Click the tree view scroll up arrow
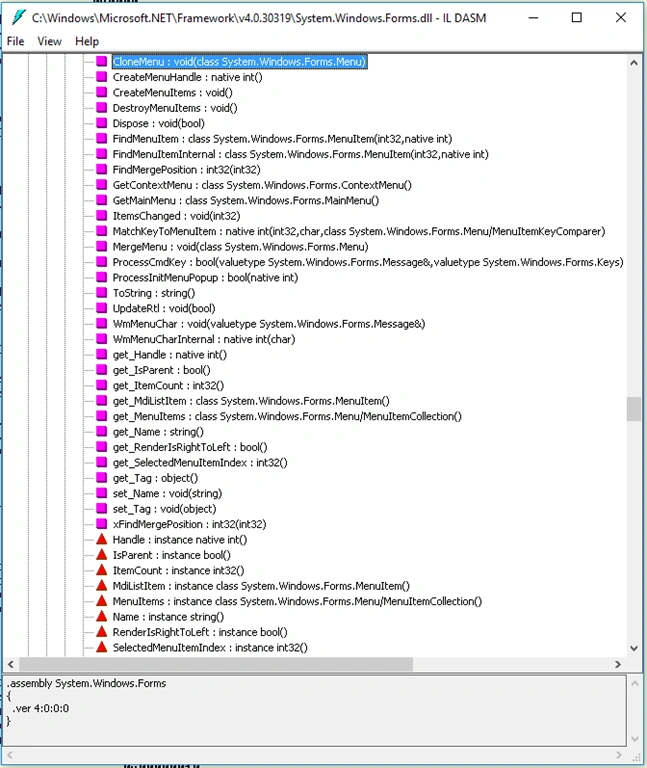647x768 pixels. (634, 63)
